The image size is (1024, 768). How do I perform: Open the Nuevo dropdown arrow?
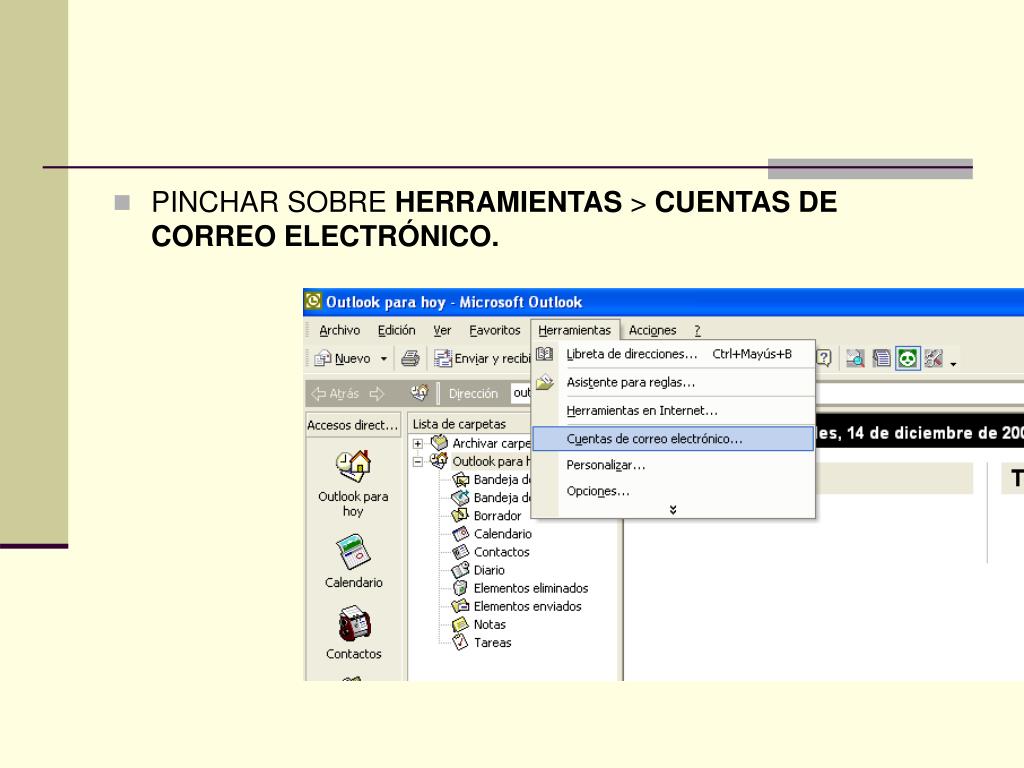[384, 359]
